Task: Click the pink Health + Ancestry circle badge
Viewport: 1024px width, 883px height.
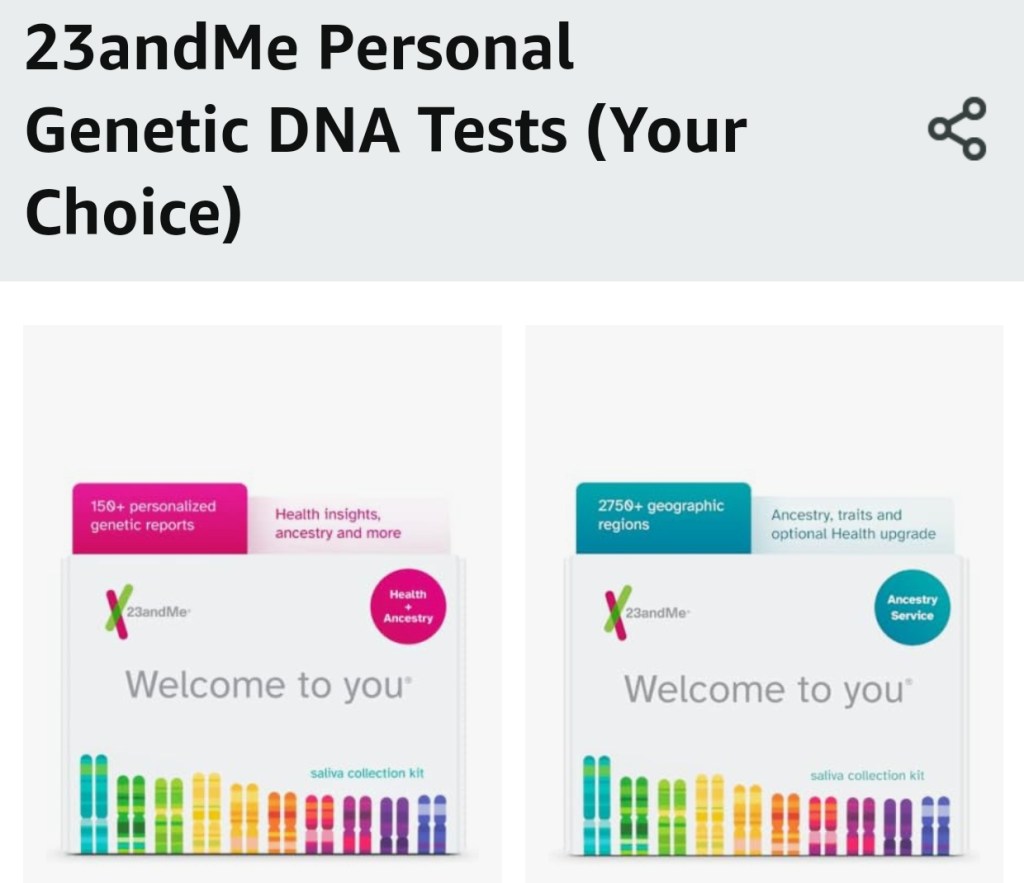Action: pos(407,606)
